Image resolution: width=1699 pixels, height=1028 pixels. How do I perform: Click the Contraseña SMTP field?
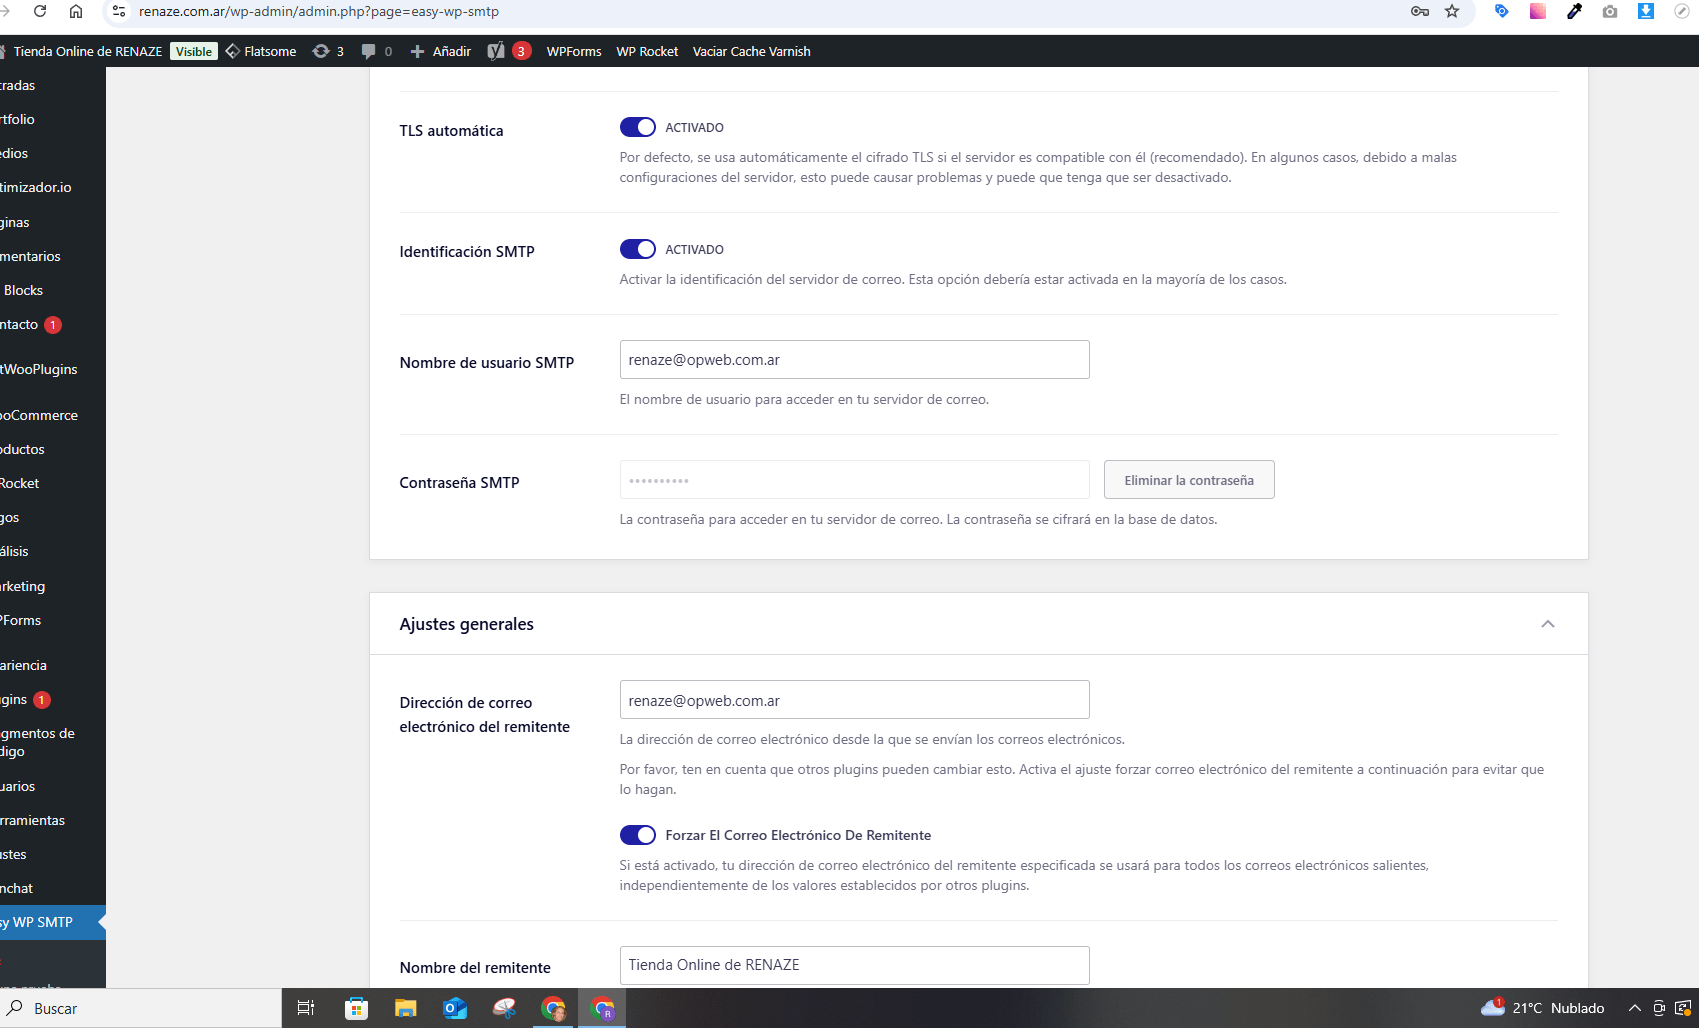855,480
